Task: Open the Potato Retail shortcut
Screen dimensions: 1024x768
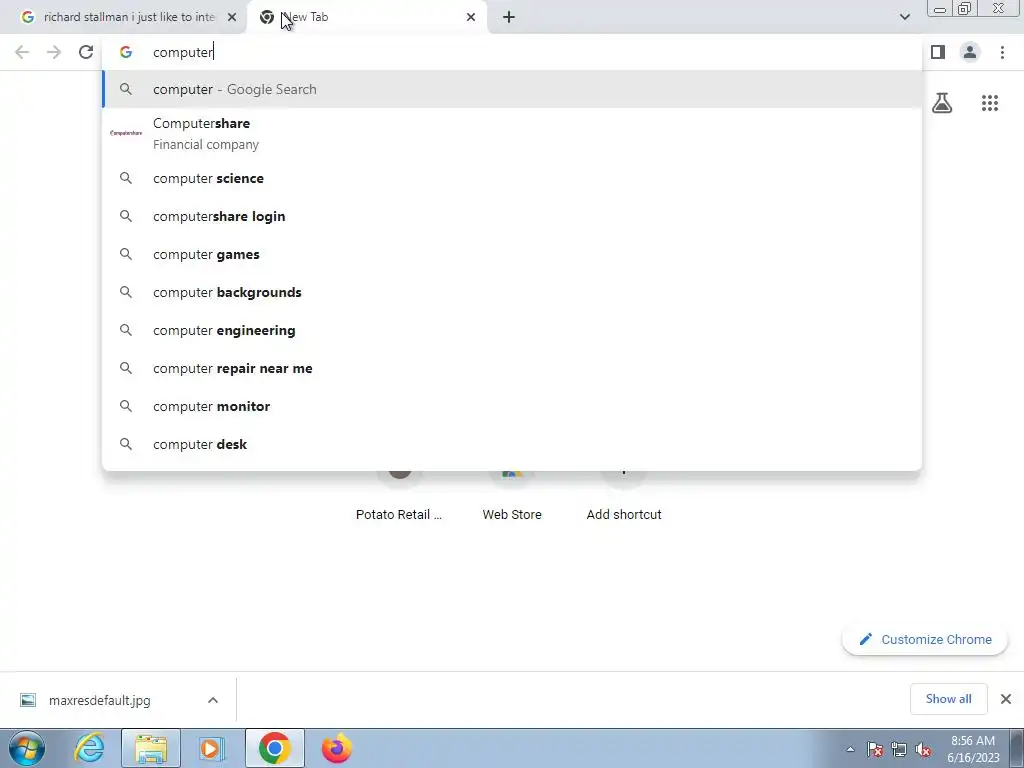Action: [399, 496]
